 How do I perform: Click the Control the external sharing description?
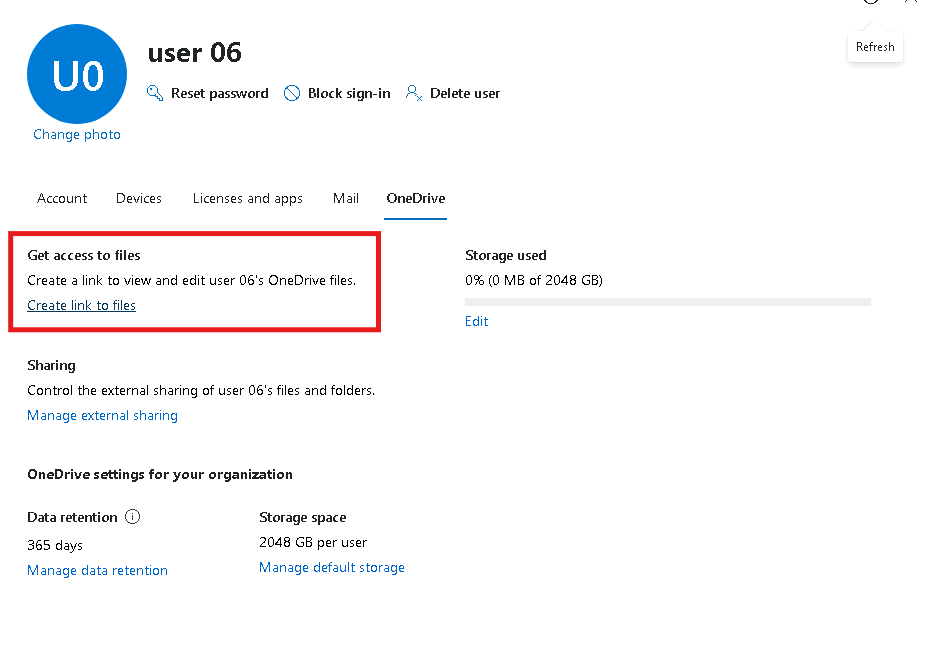[x=201, y=390]
